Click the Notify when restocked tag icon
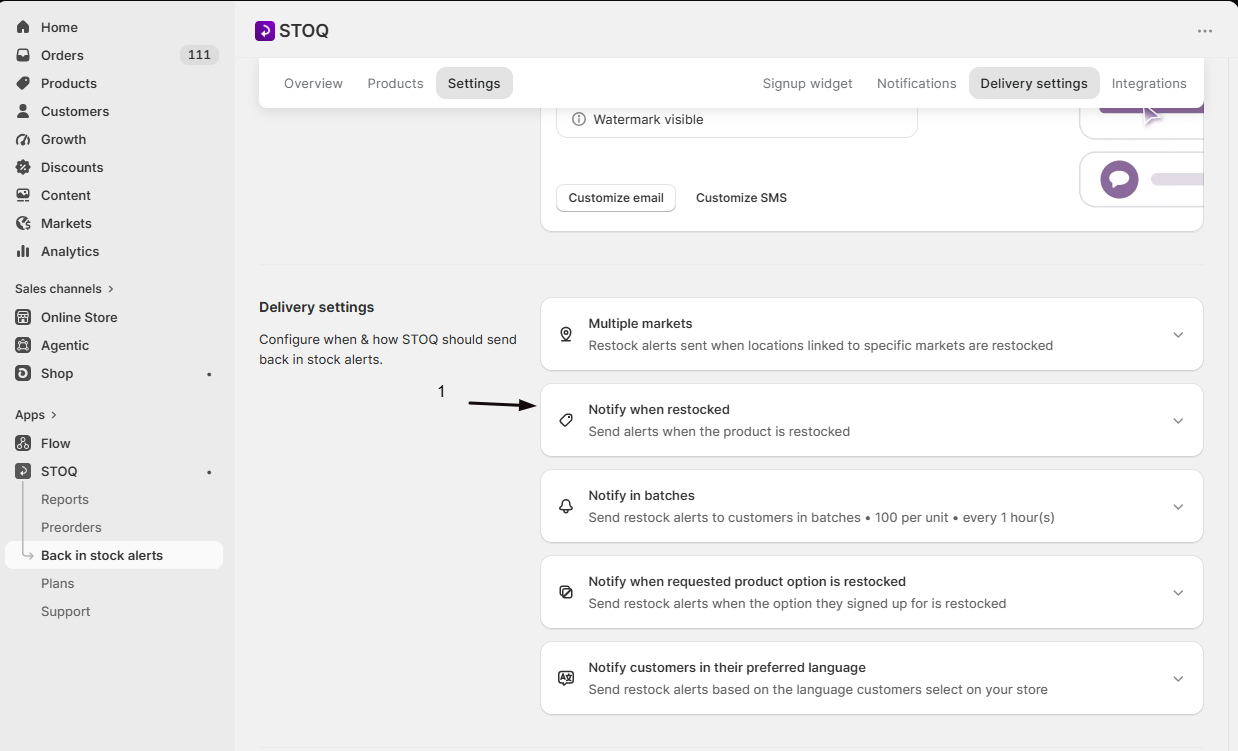 tap(566, 420)
